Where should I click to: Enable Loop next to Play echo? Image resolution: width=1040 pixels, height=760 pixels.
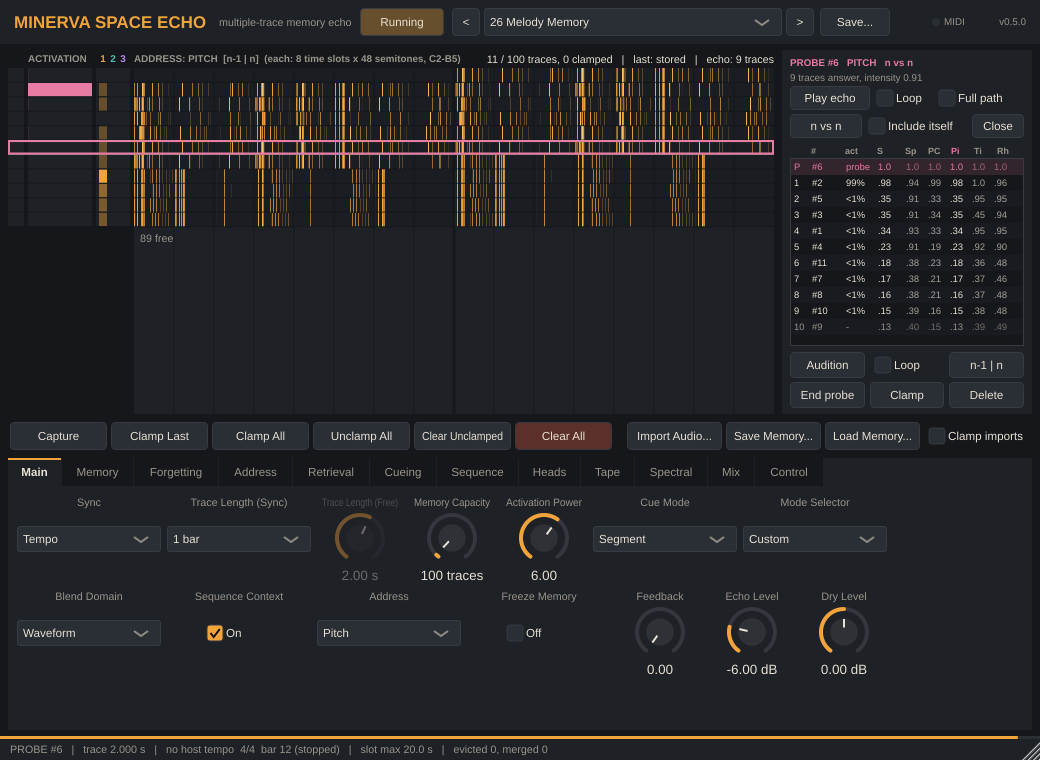885,98
